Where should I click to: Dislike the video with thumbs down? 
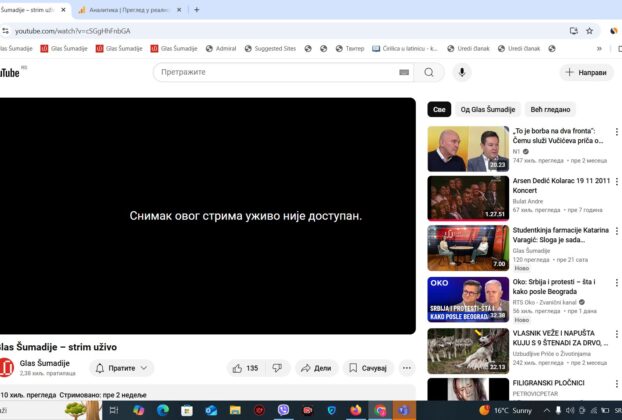tap(277, 368)
